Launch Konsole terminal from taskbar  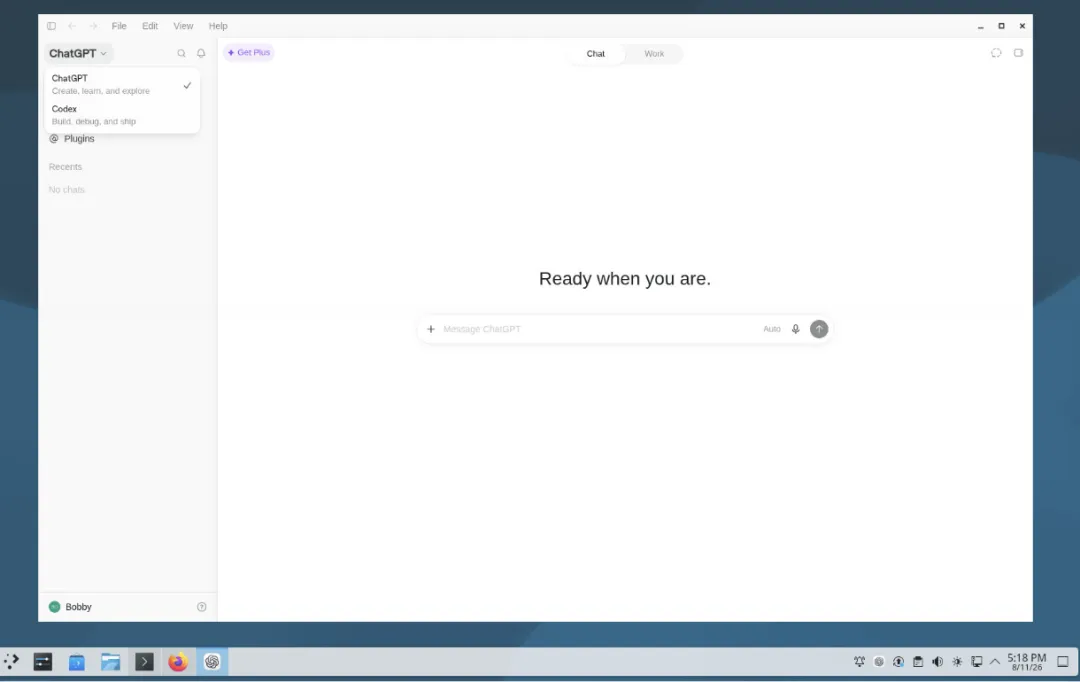click(x=144, y=662)
